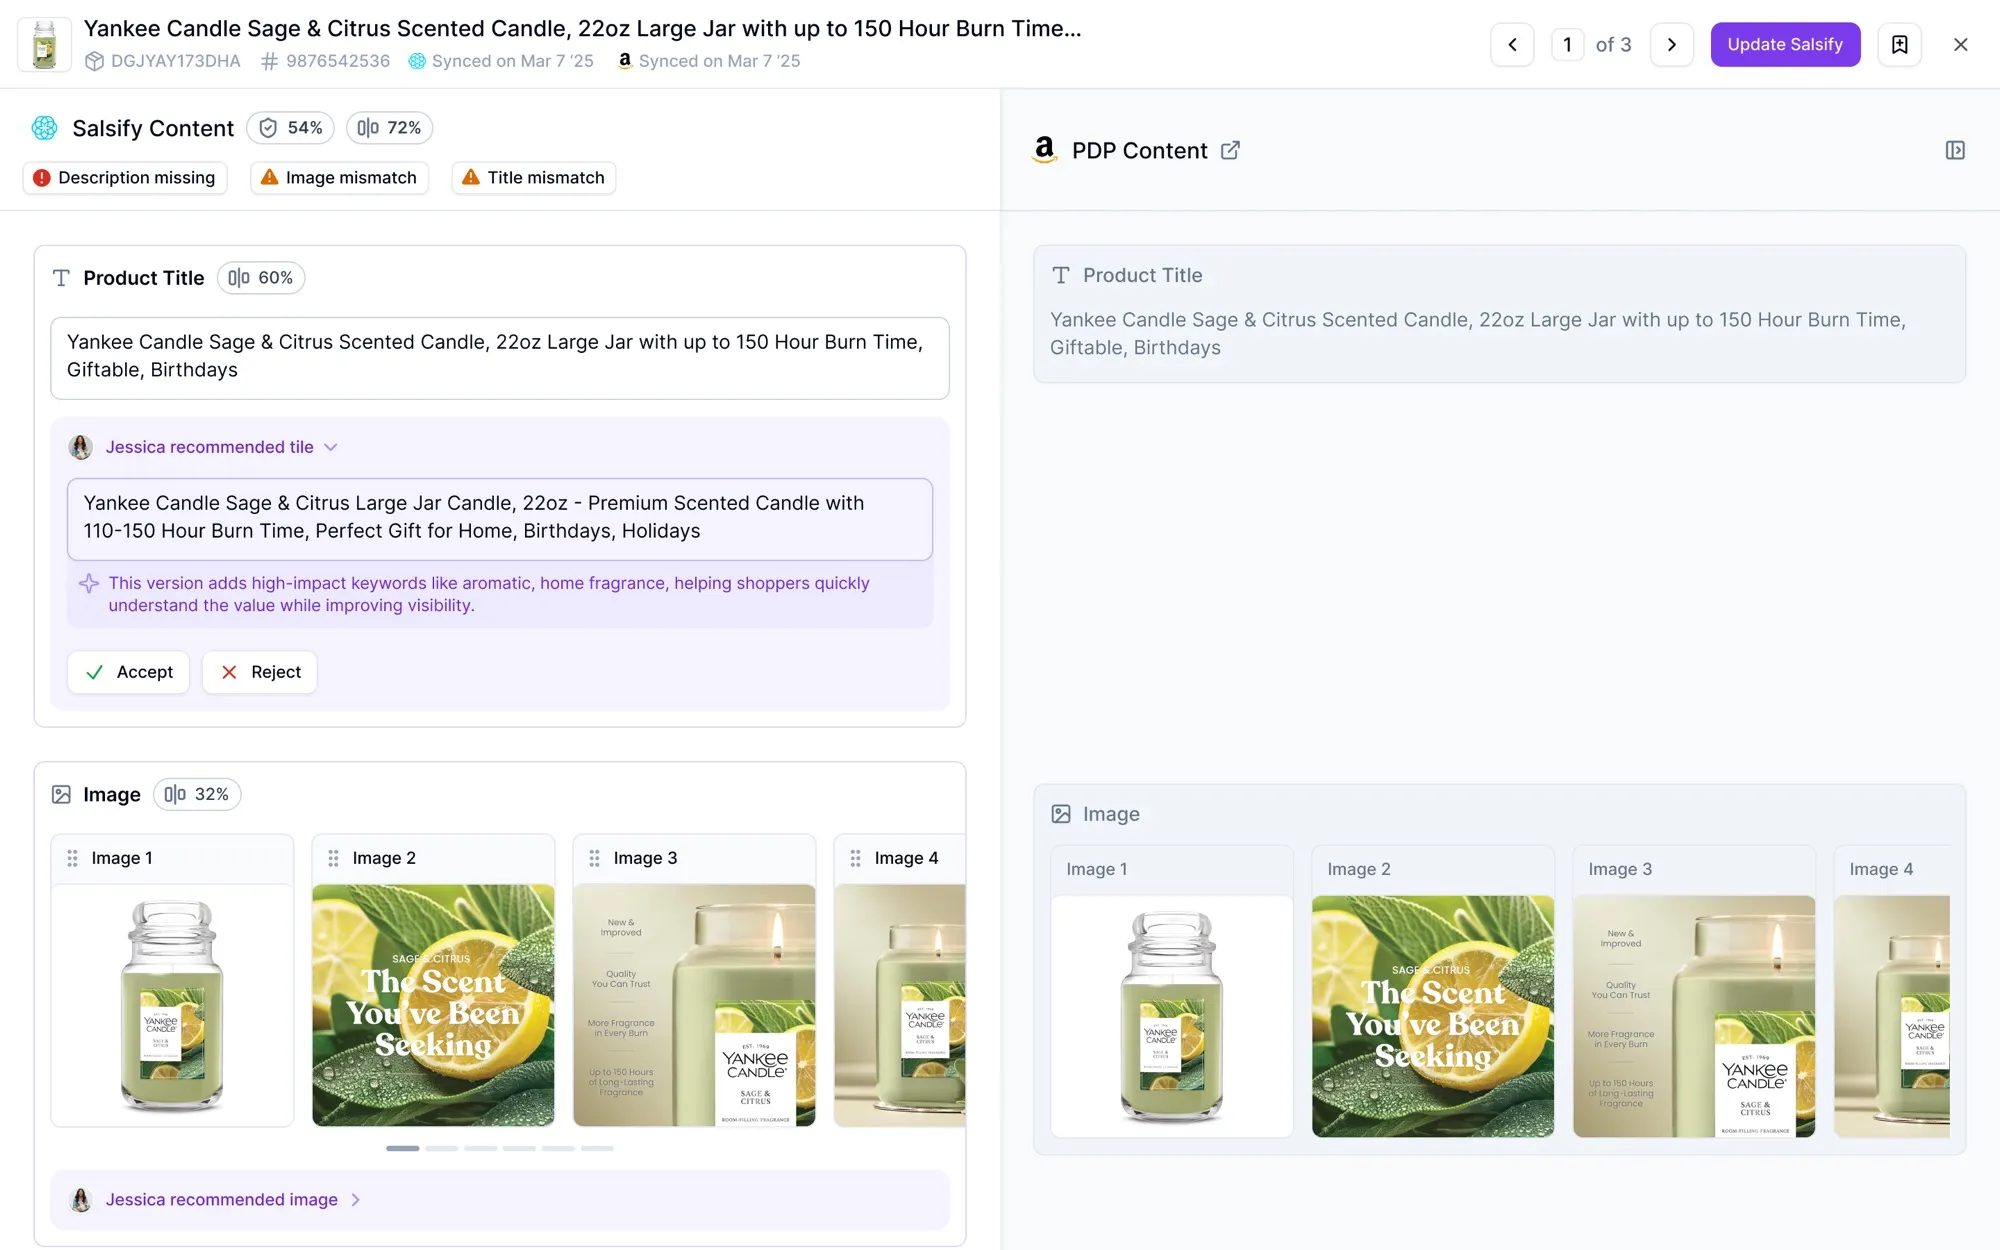The height and width of the screenshot is (1250, 2000).
Task: Open the PDP Content external link icon
Action: [x=1230, y=150]
